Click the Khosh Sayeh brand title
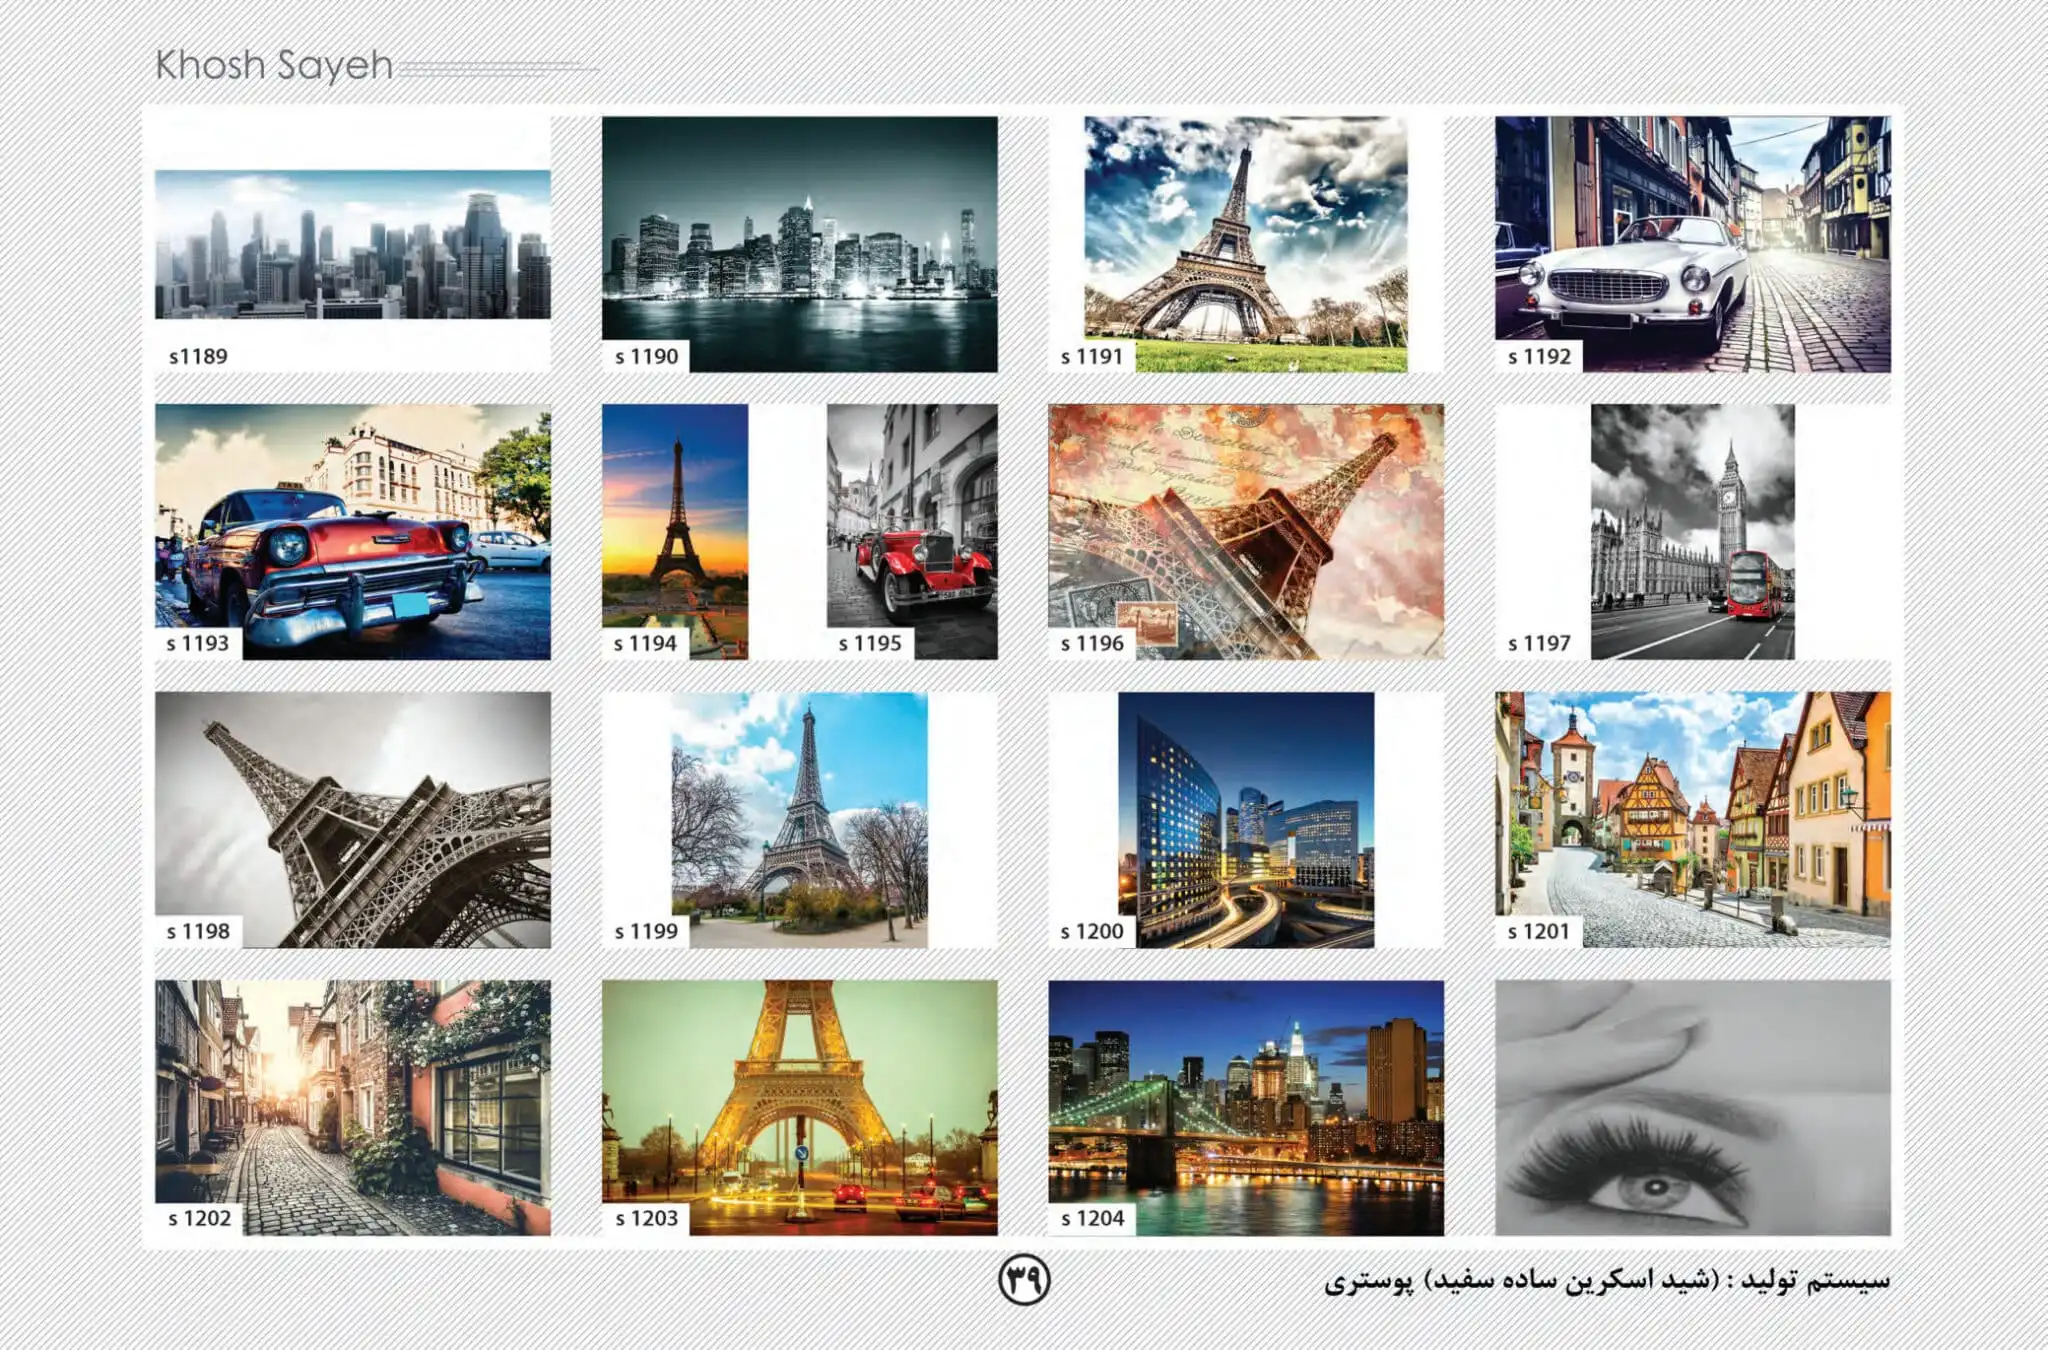 pos(274,66)
